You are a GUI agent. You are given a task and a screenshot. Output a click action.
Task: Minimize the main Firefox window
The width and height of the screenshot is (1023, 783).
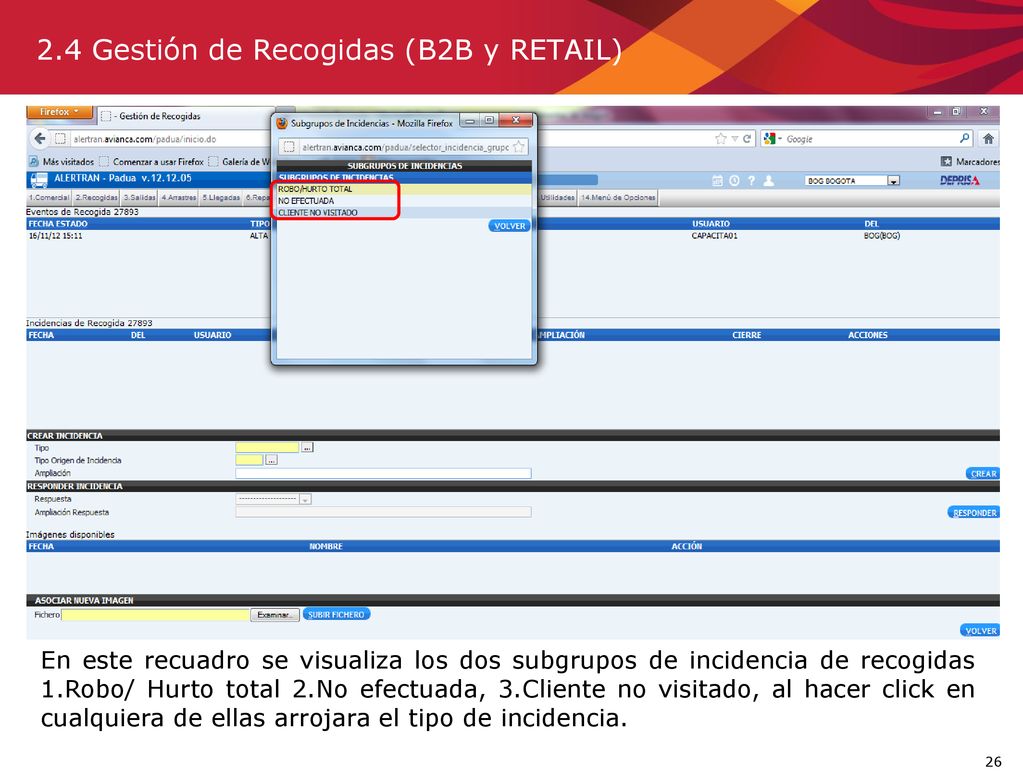click(938, 112)
